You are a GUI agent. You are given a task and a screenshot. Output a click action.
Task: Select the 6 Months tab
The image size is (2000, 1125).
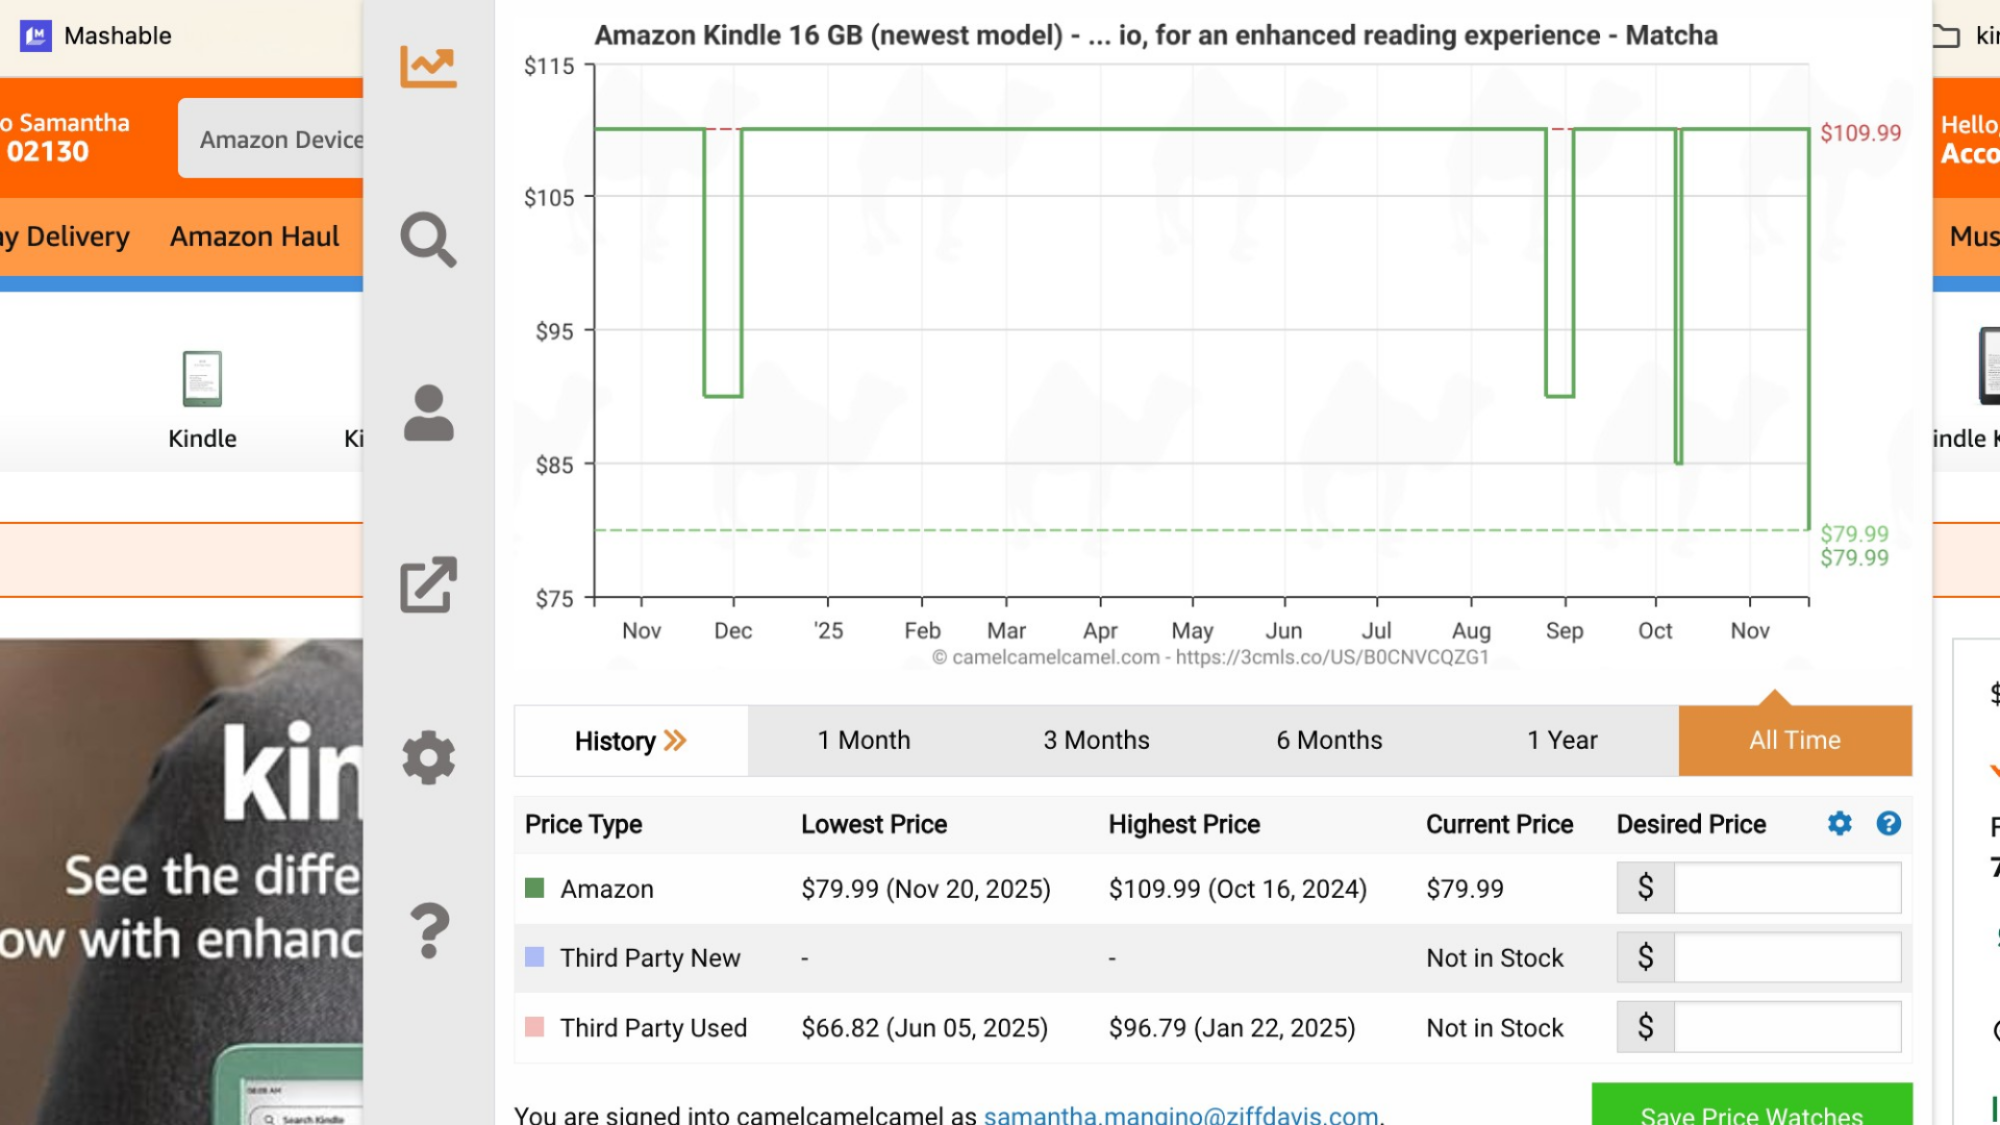(1328, 740)
